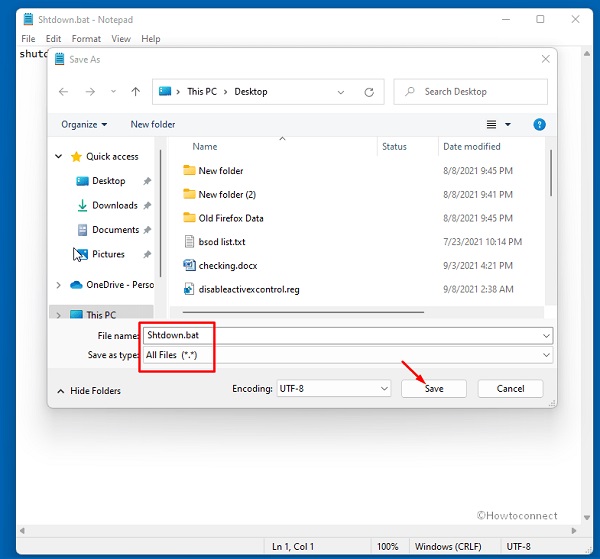Select the New folder folder icon
600x559 pixels.
coord(189,170)
